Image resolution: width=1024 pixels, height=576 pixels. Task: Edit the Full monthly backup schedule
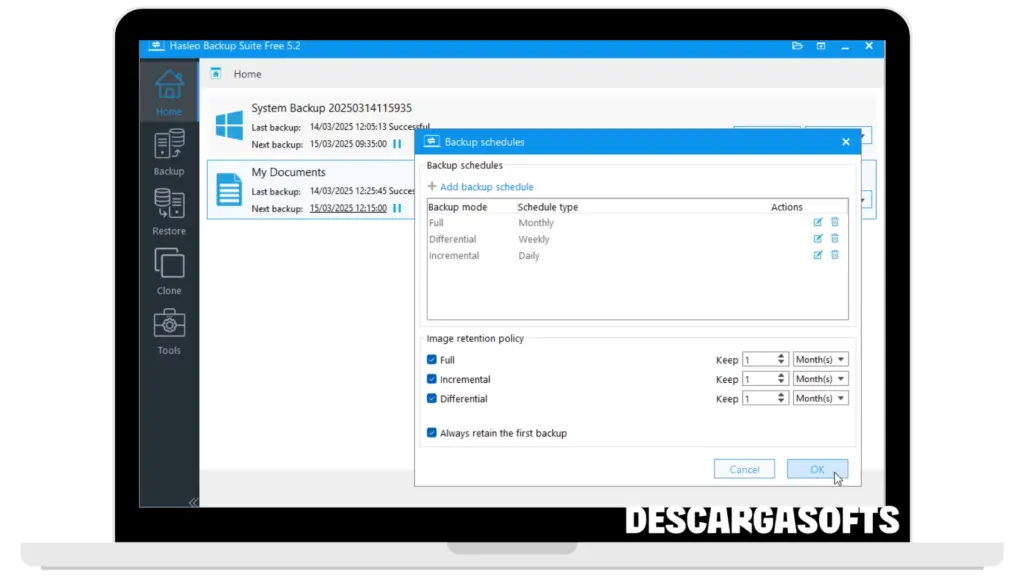click(x=818, y=223)
